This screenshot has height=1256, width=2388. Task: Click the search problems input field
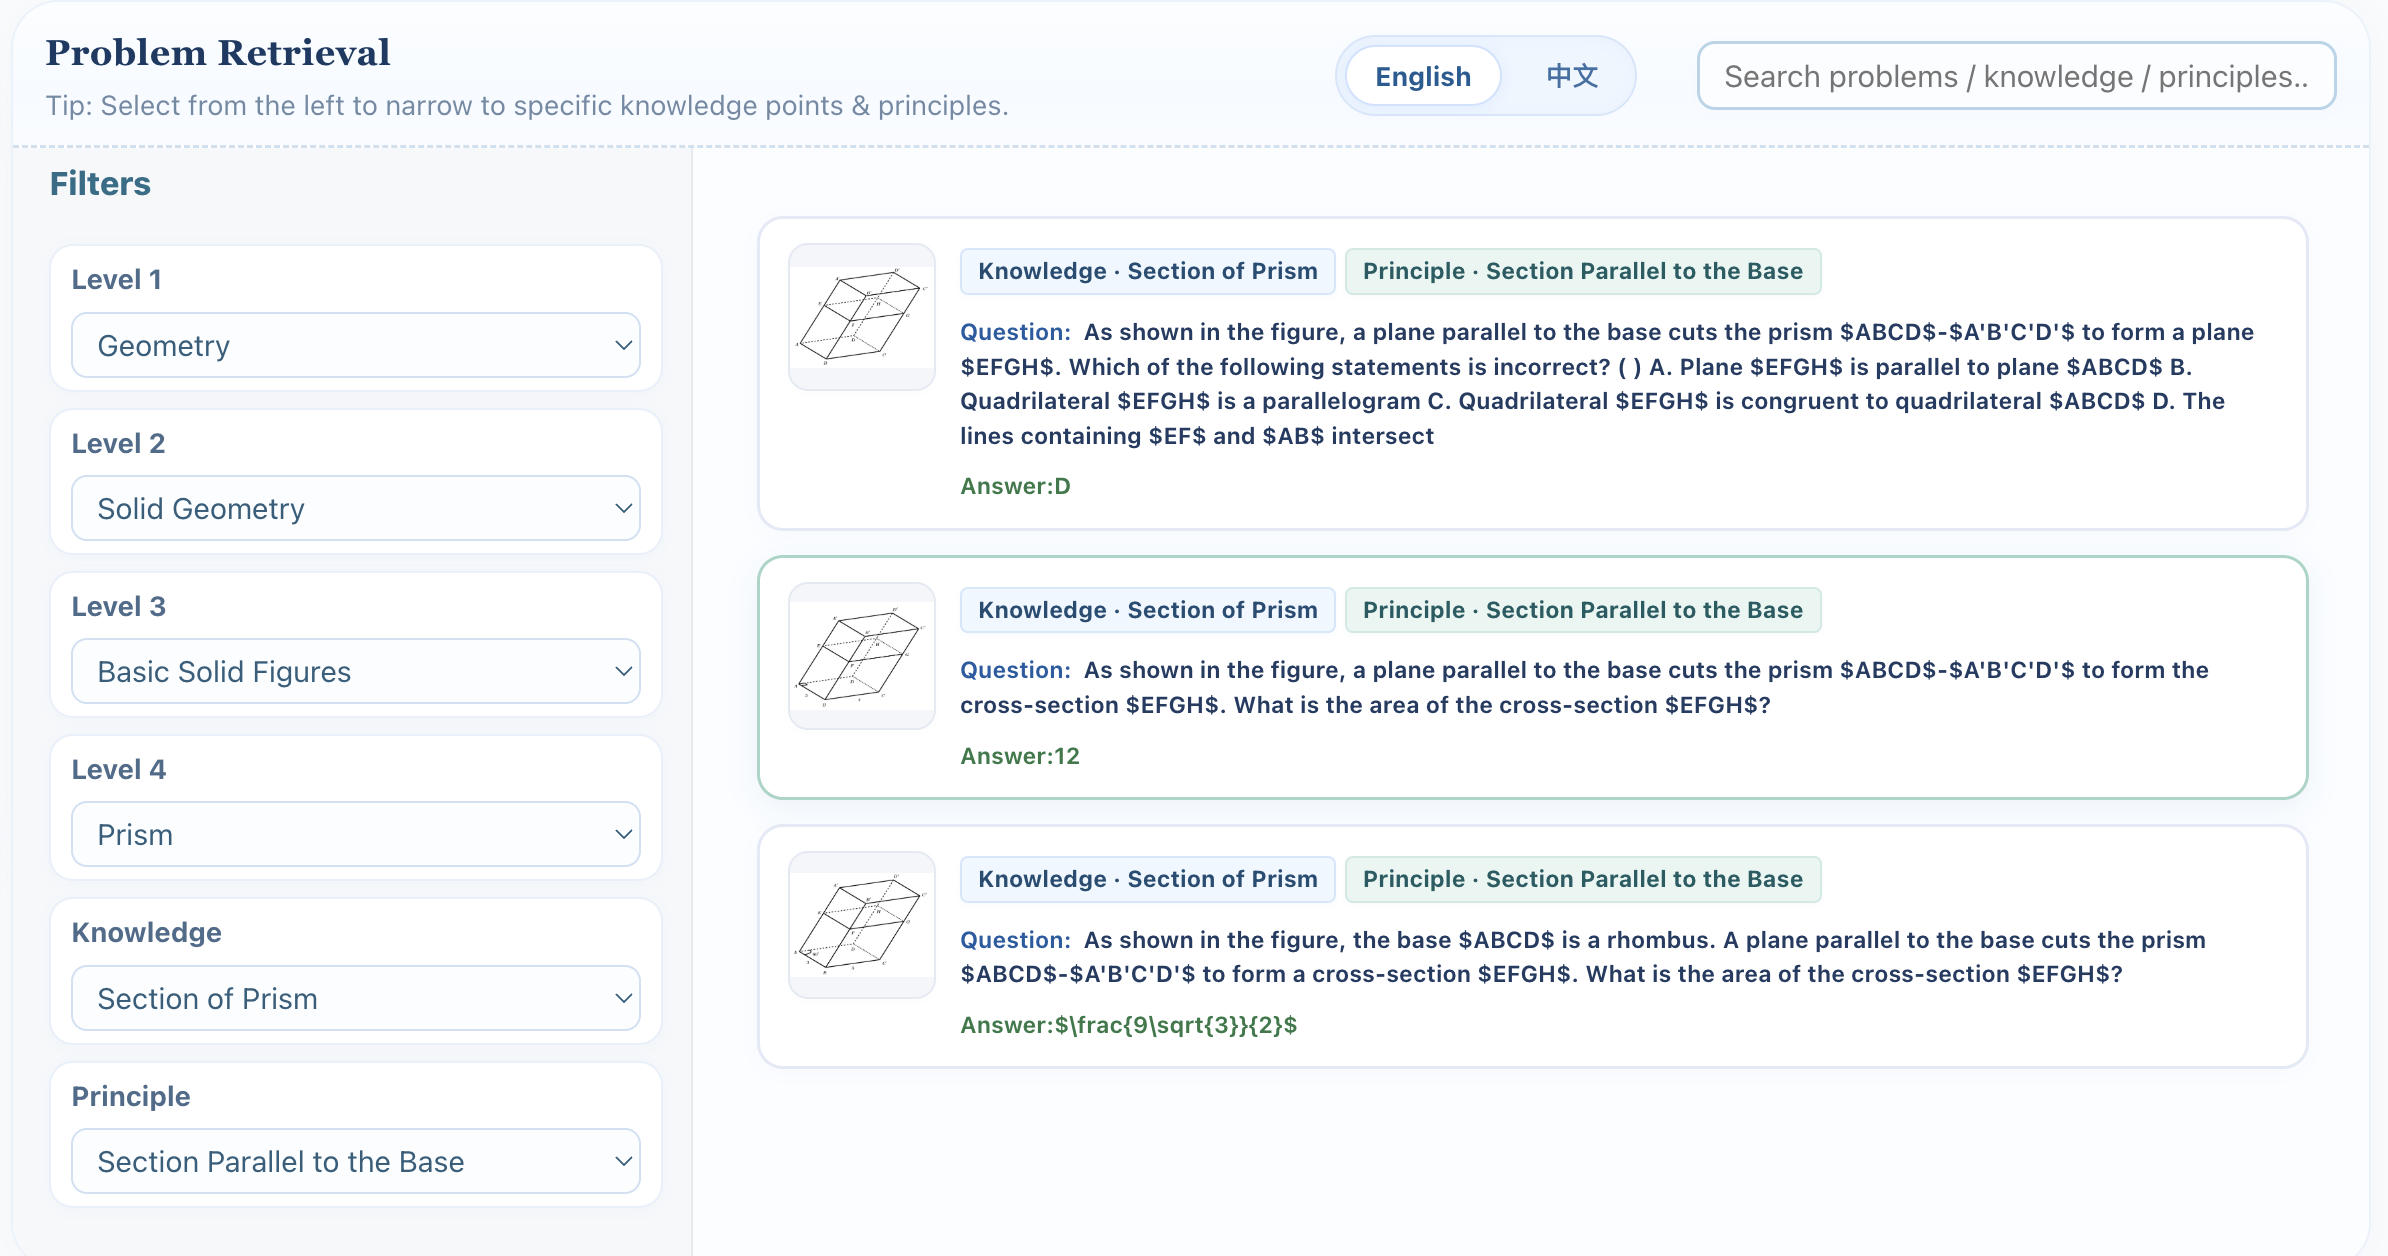(2015, 76)
